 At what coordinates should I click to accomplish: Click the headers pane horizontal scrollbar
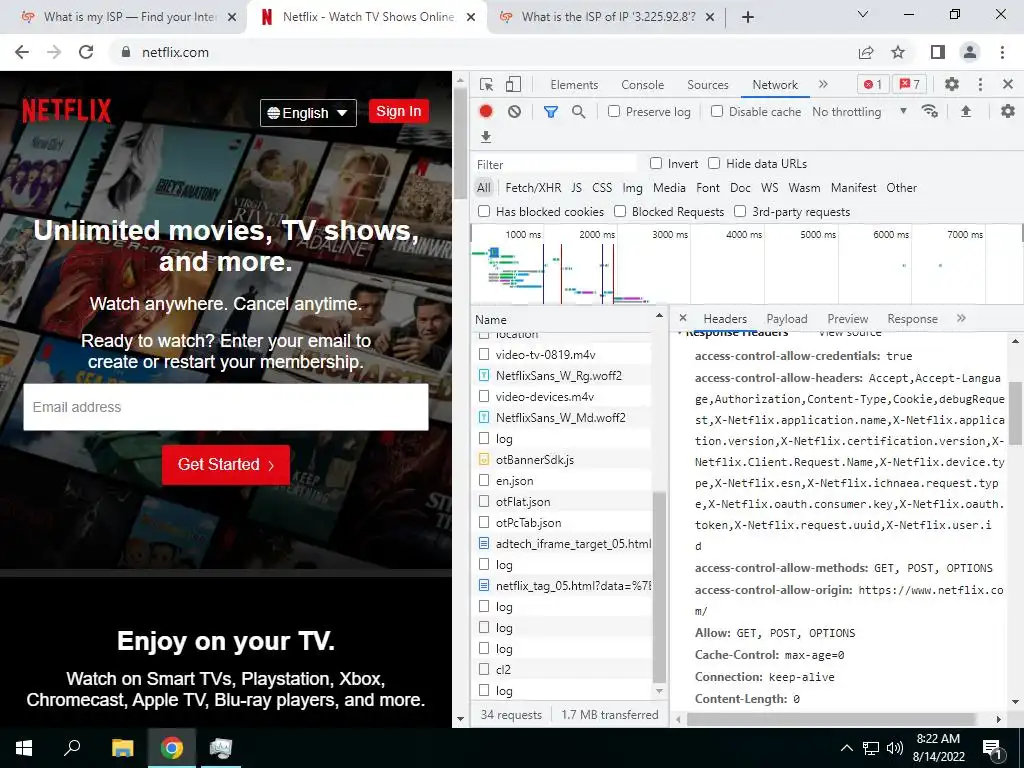[831, 719]
